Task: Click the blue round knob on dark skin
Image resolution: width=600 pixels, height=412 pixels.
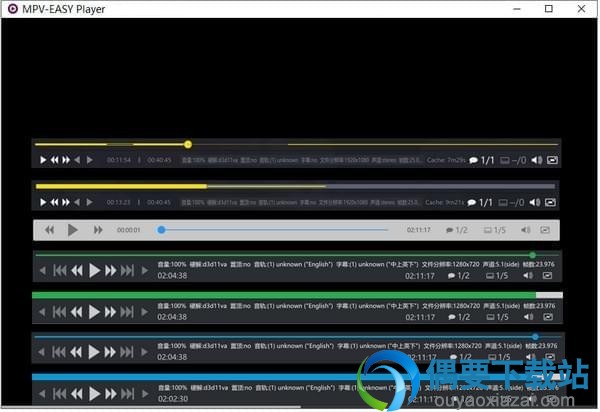Action: [x=535, y=337]
